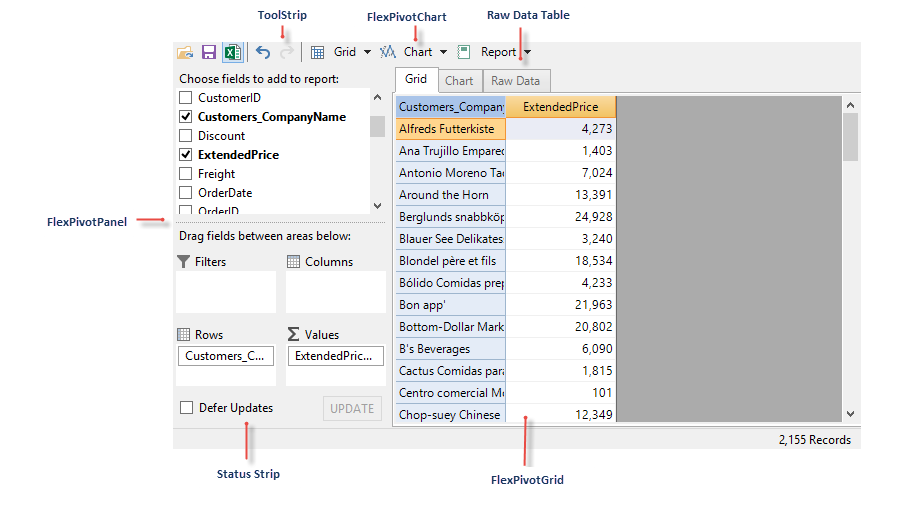The height and width of the screenshot is (511, 906).
Task: Select the Customers_C... item in Rows area
Action: (x=226, y=356)
